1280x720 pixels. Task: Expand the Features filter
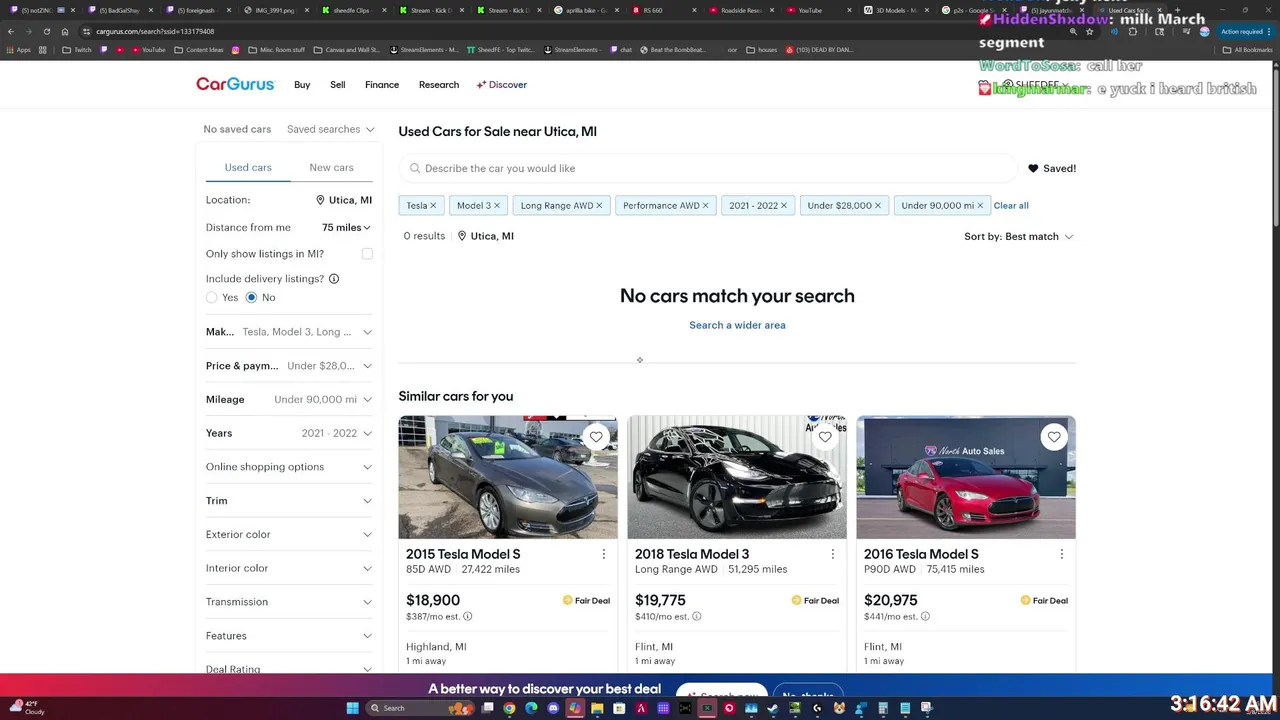(289, 636)
